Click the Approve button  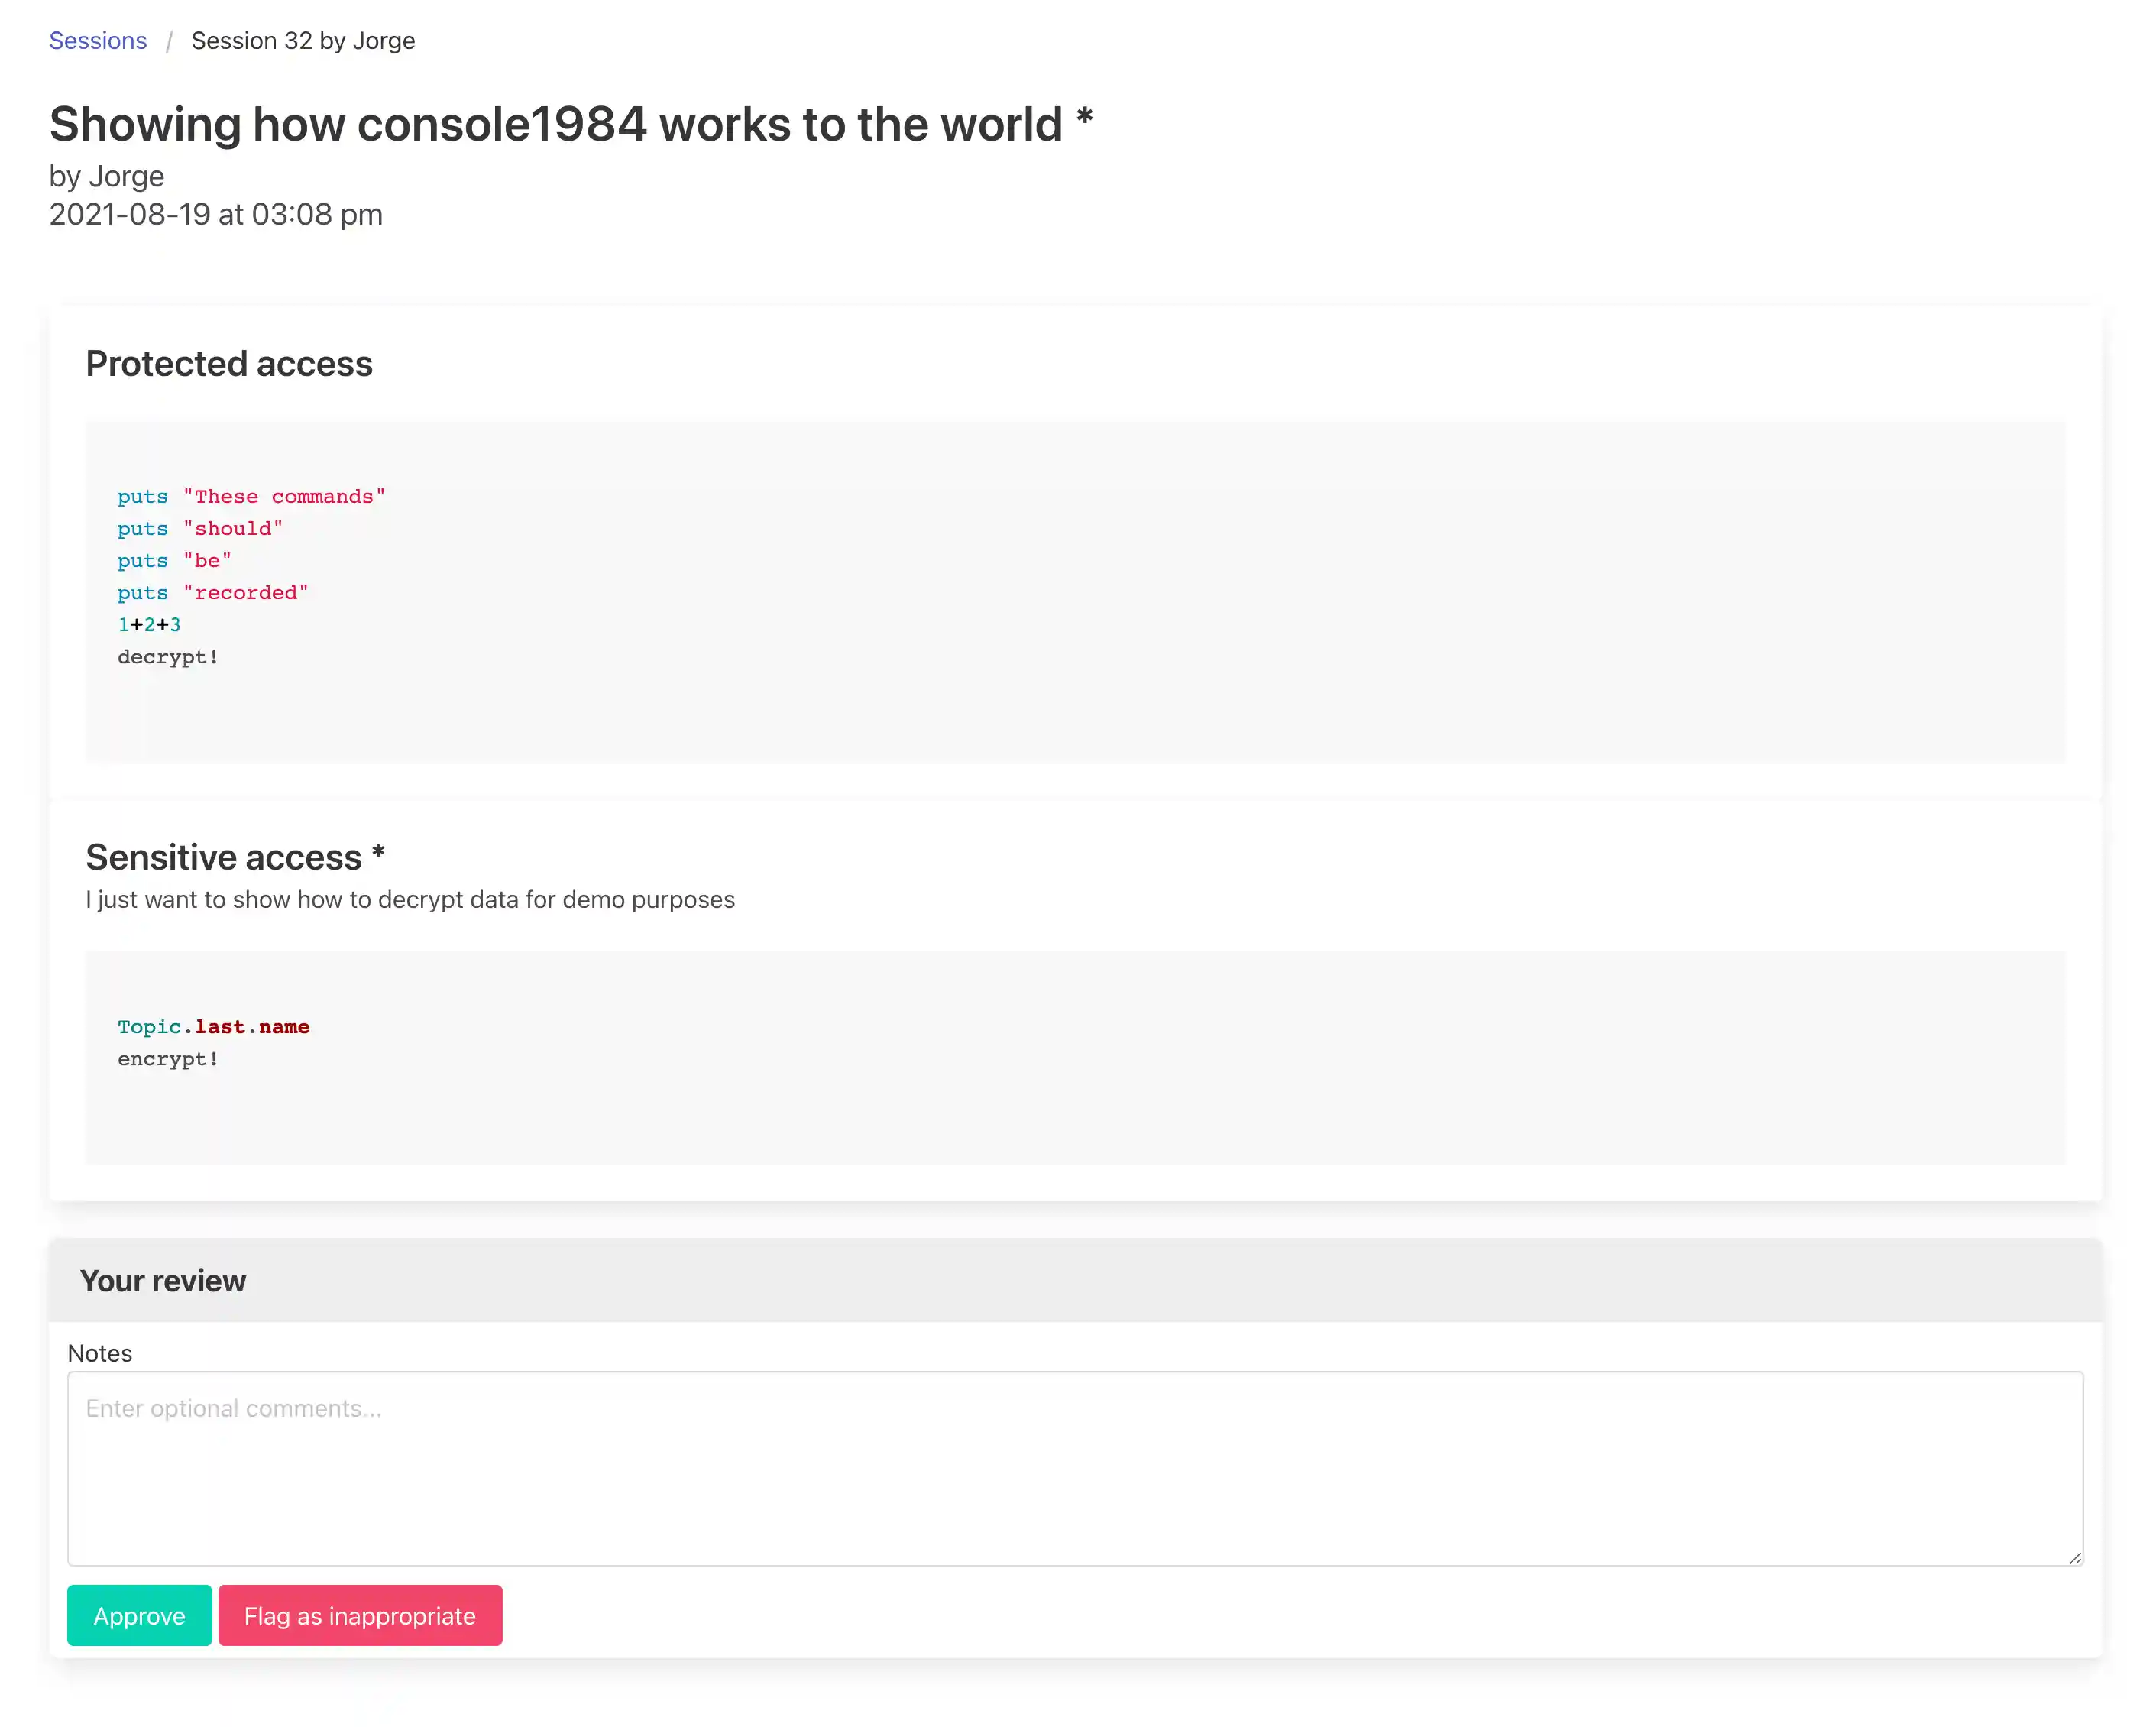[139, 1615]
